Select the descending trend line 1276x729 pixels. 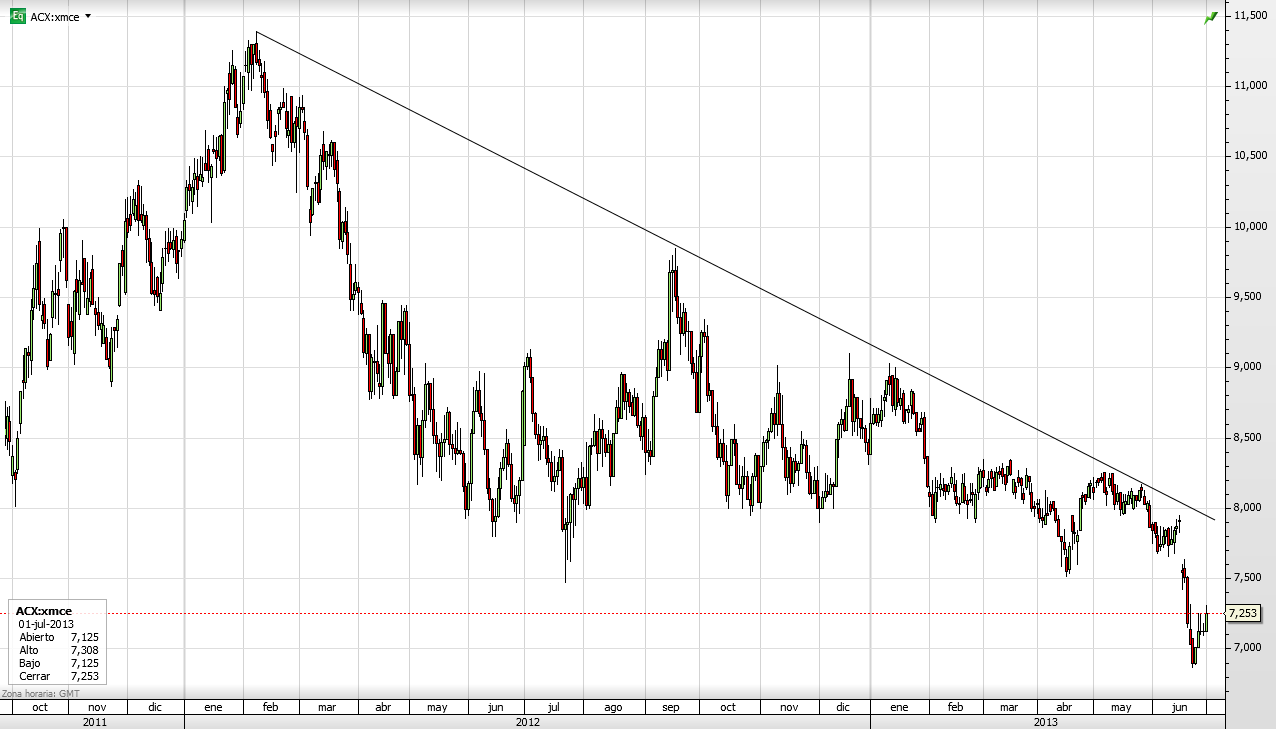[735, 275]
